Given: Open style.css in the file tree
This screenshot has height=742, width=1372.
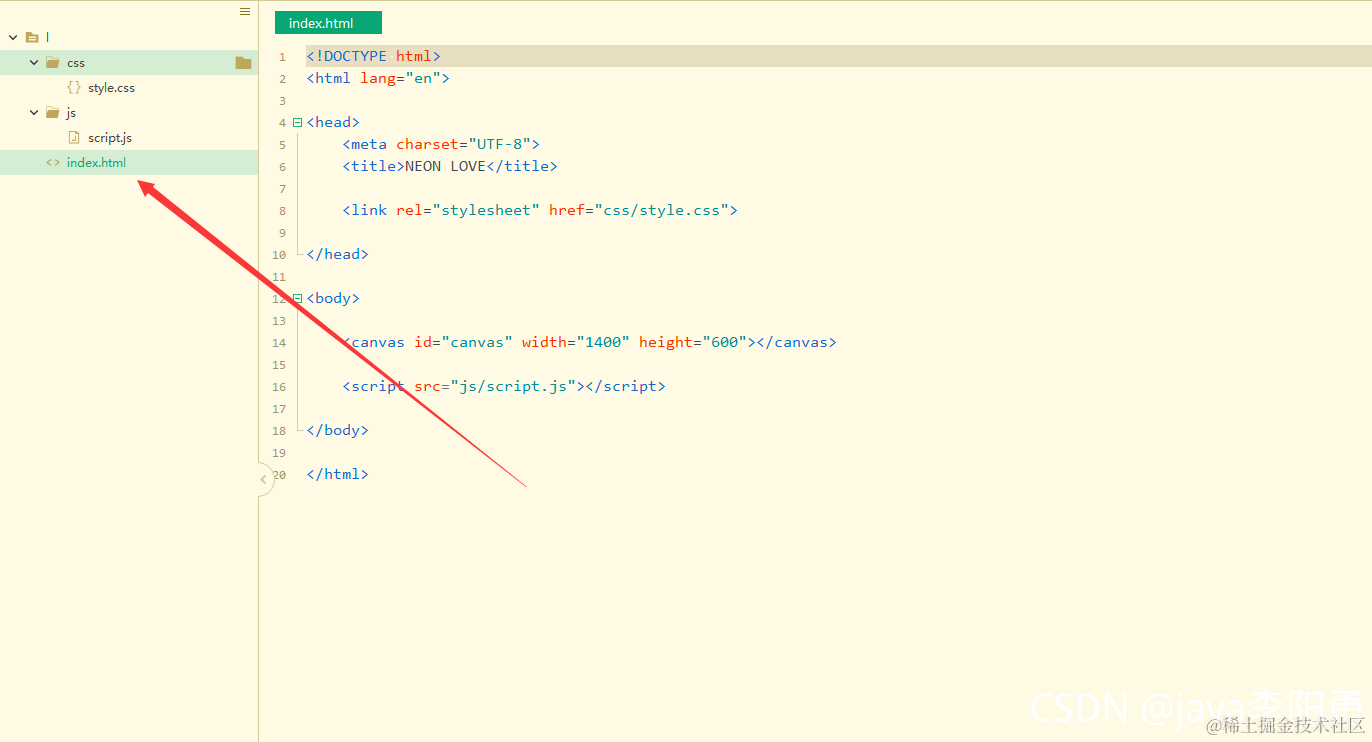Looking at the screenshot, I should pos(111,88).
